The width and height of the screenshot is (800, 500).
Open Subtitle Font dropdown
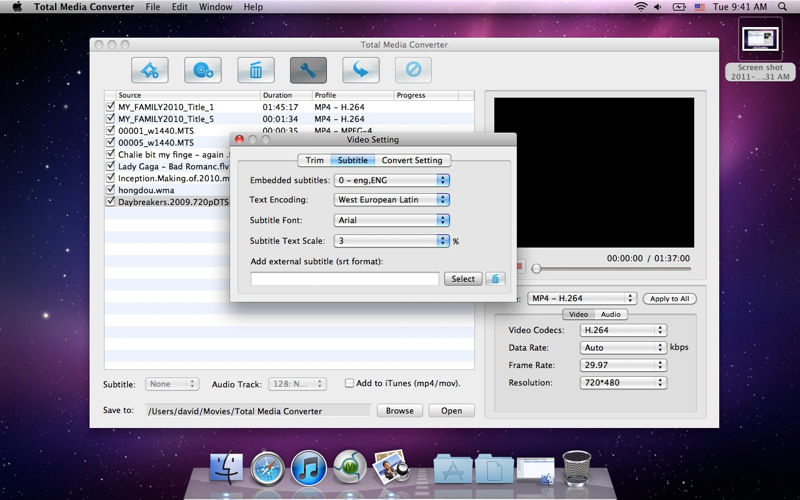[391, 220]
